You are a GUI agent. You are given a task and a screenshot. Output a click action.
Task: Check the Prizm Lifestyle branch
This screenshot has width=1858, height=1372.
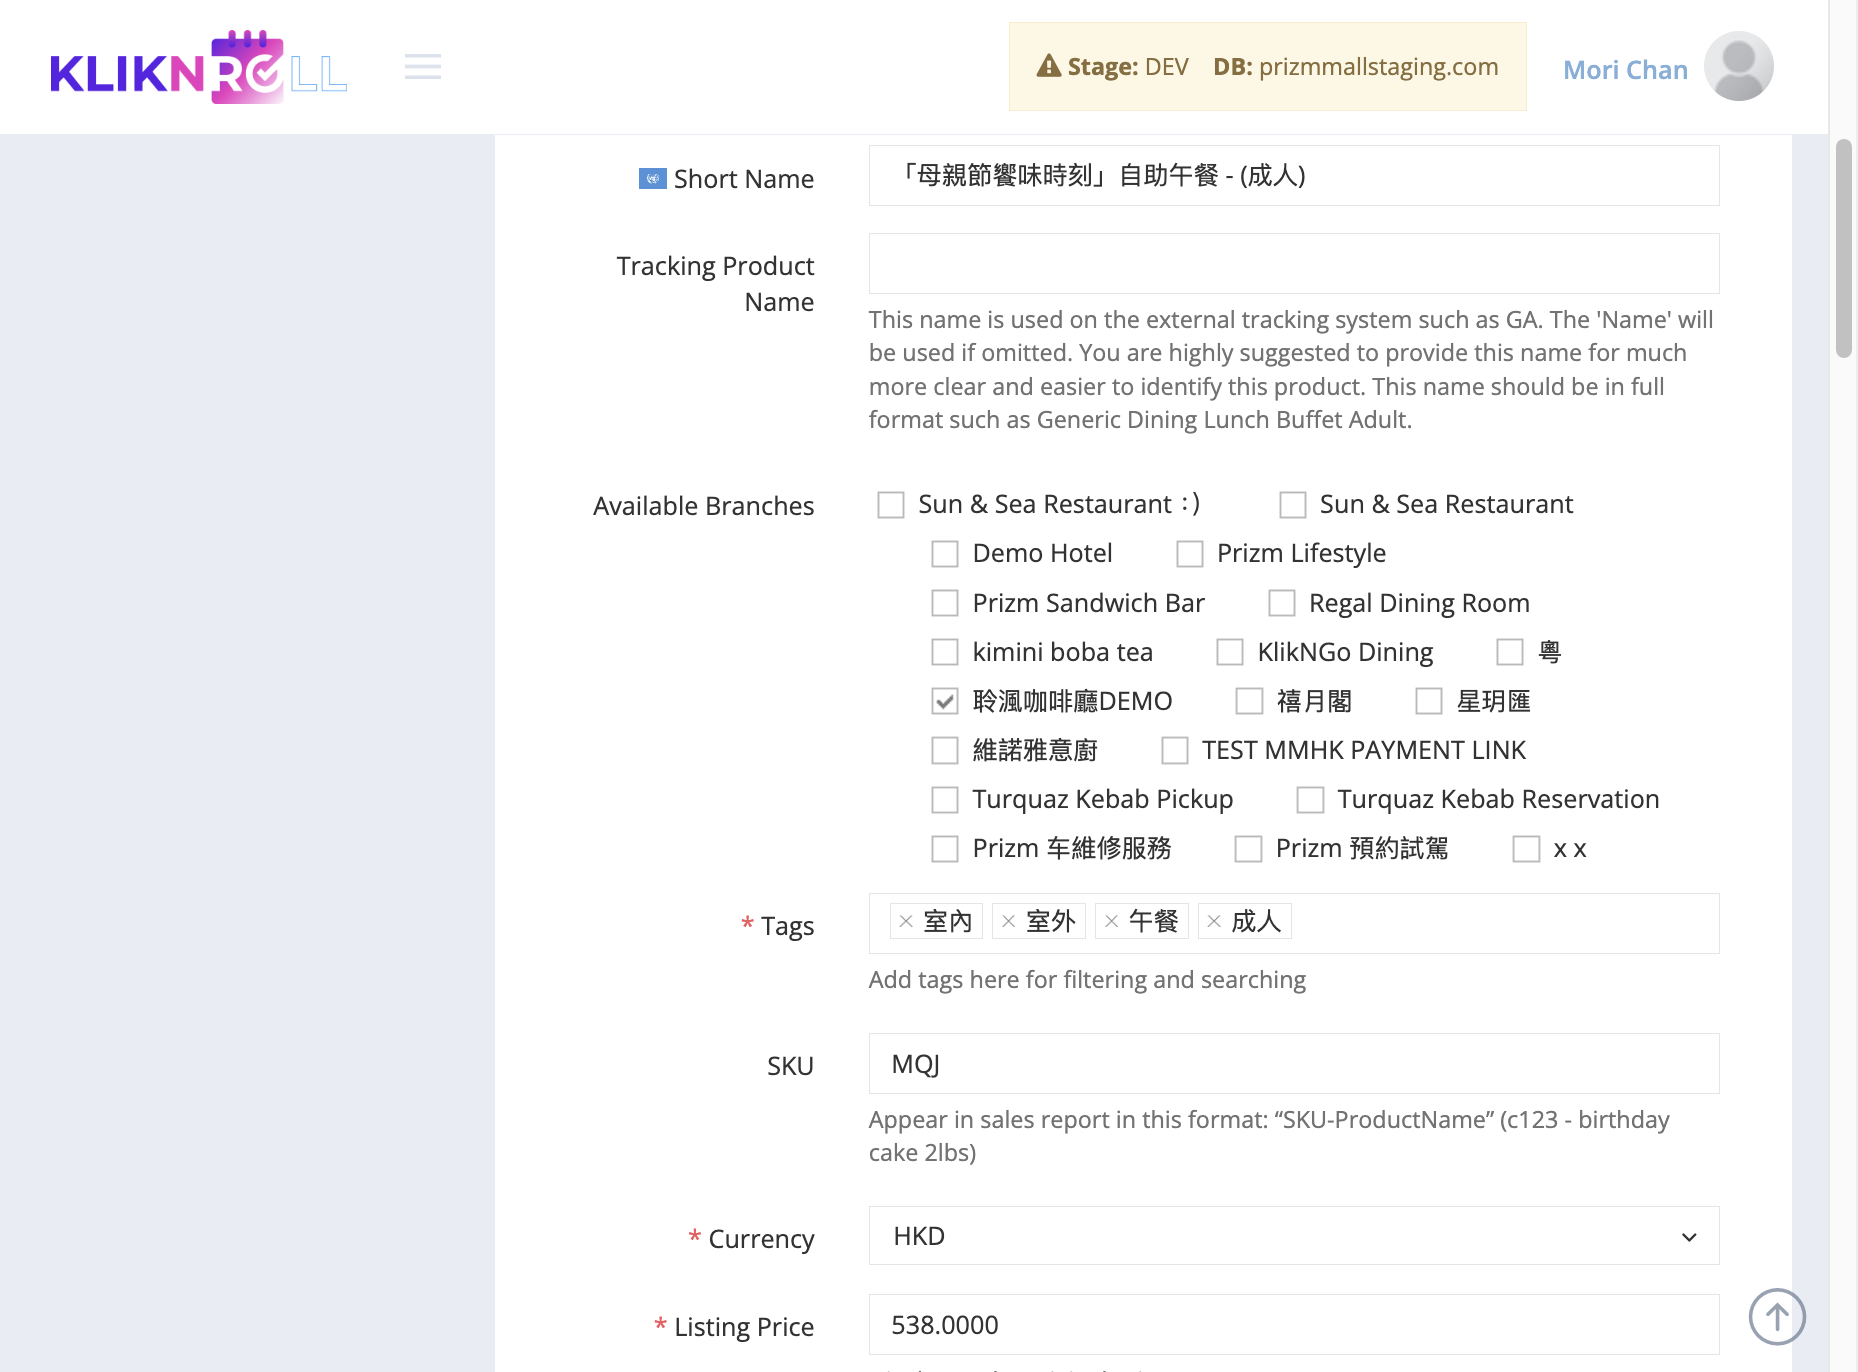point(1190,554)
